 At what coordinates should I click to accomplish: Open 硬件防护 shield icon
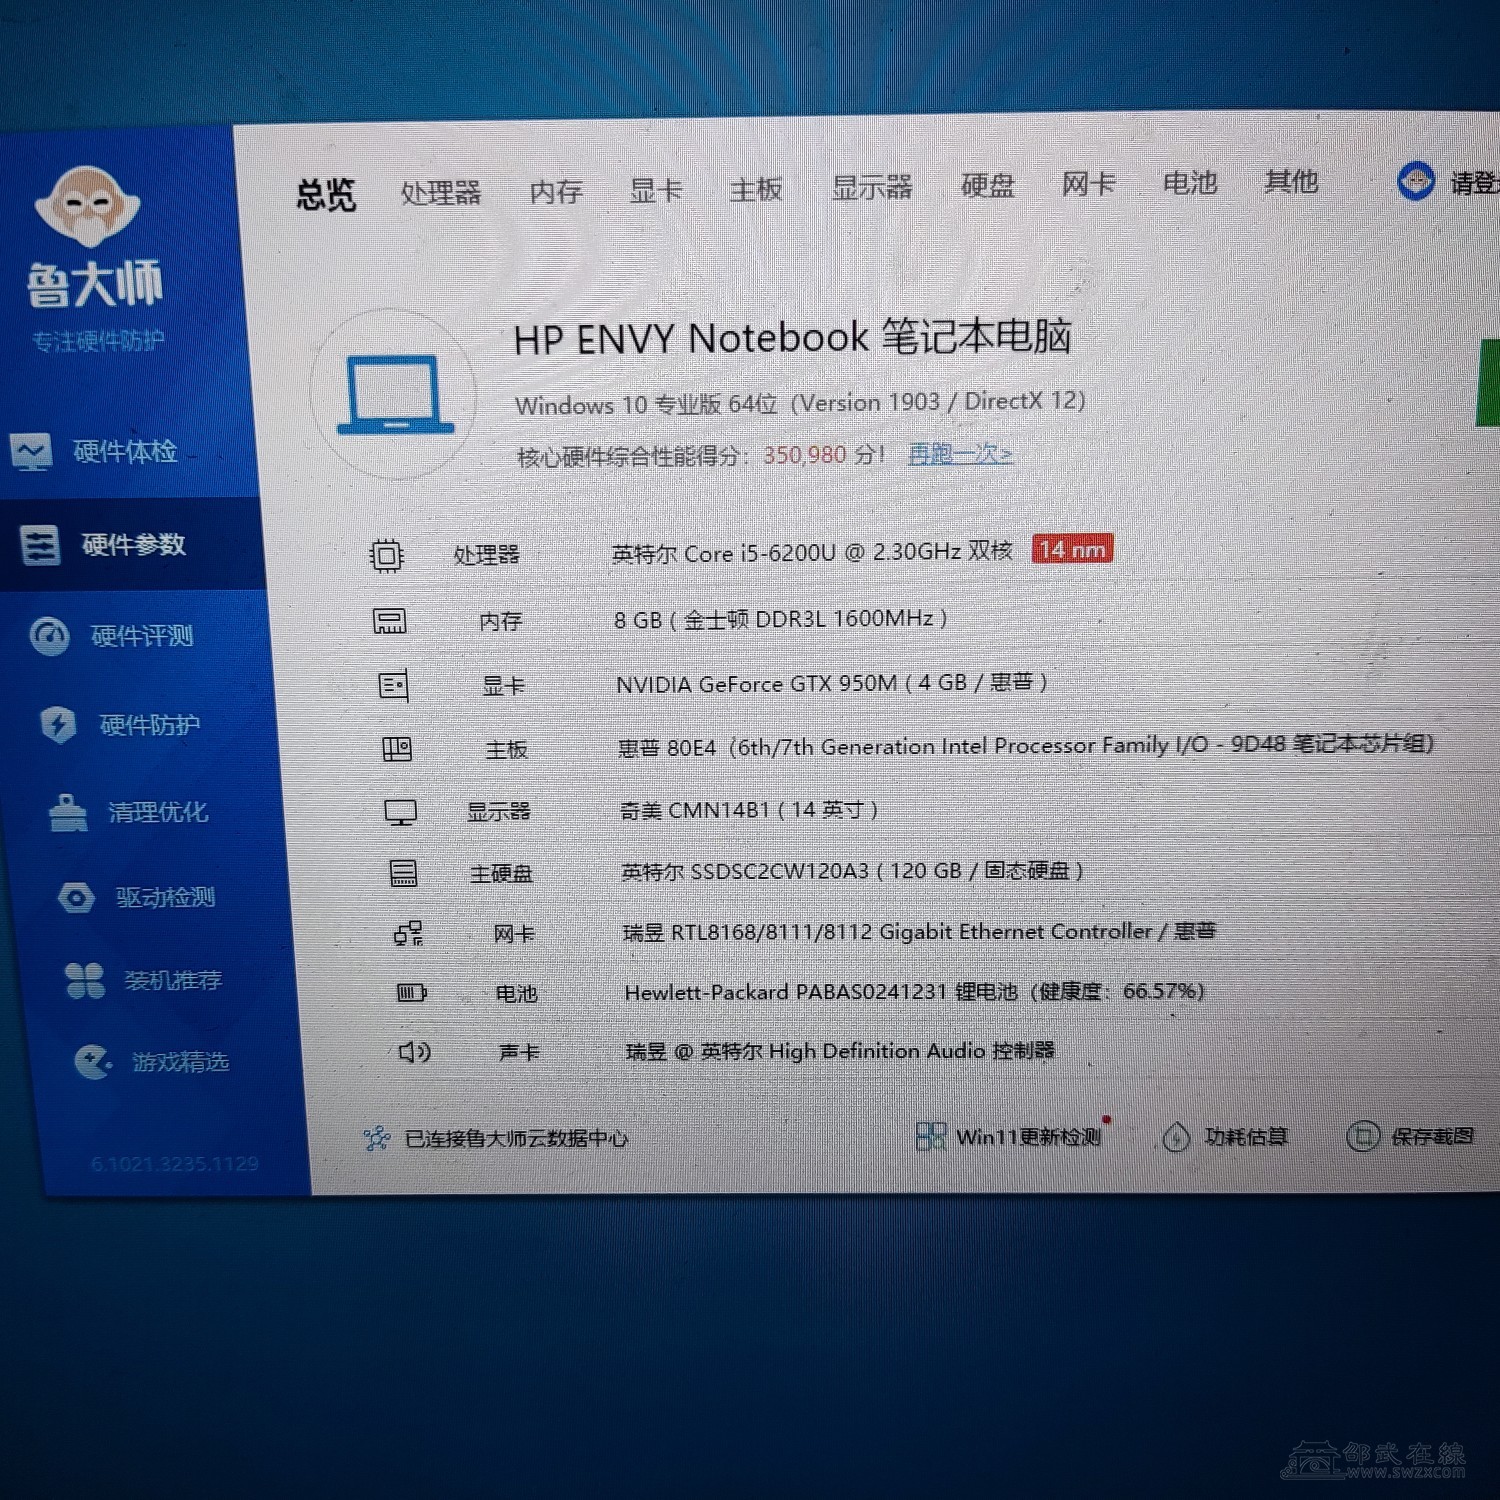tap(58, 724)
